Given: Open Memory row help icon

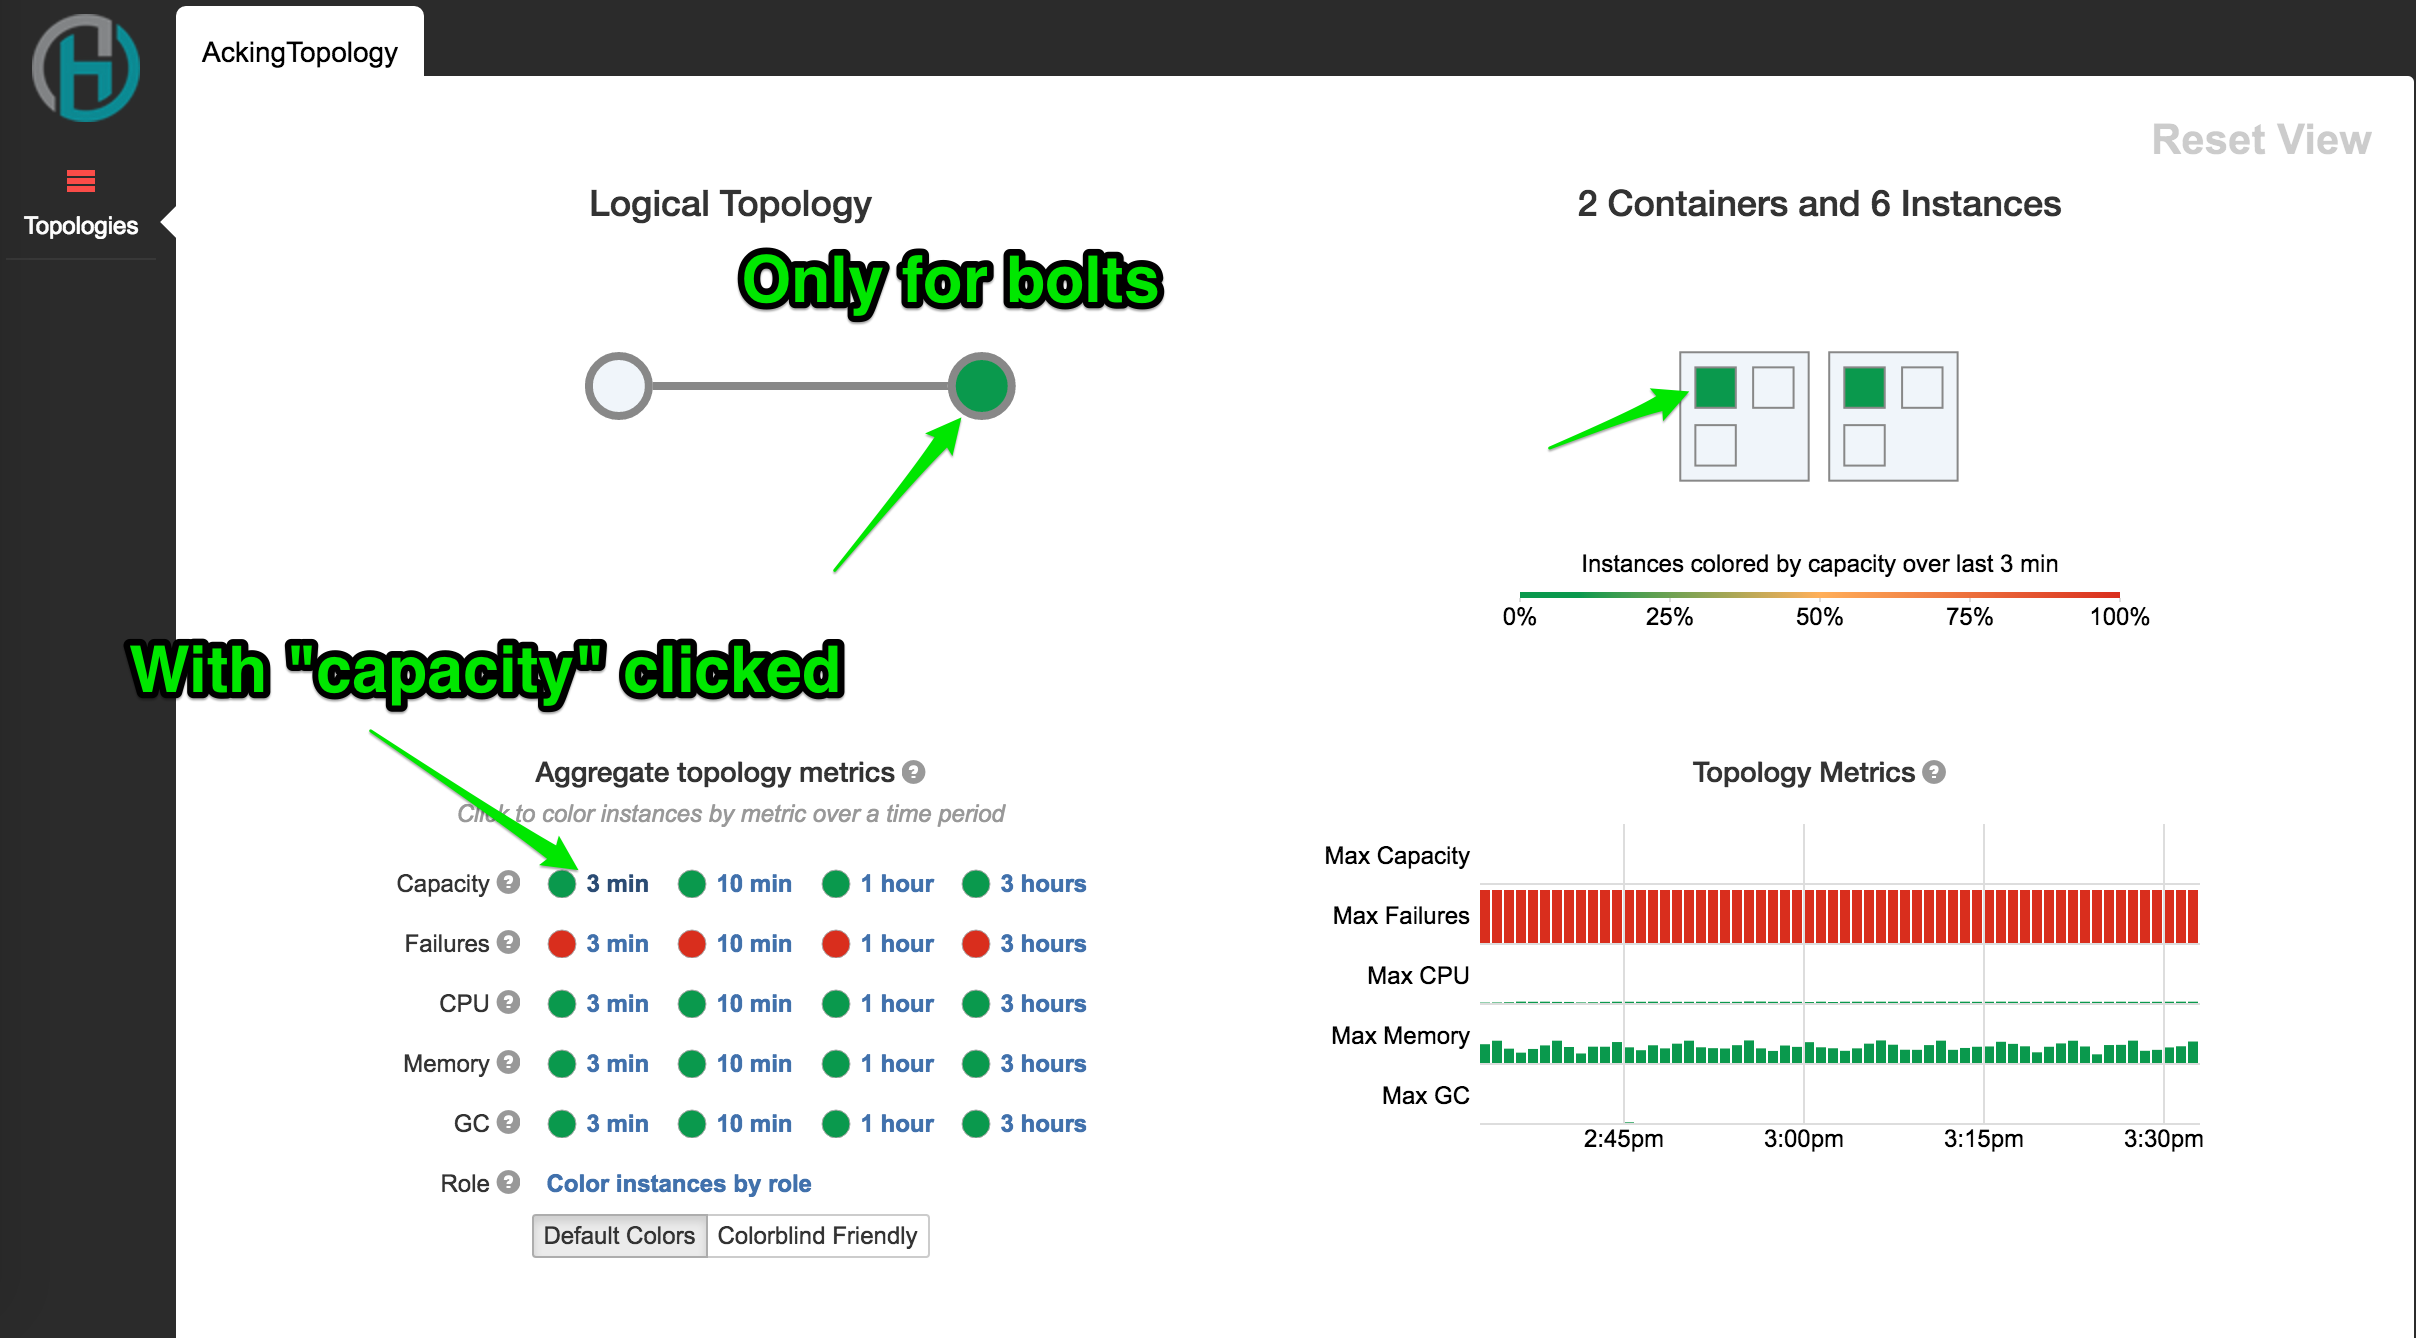Looking at the screenshot, I should click(x=509, y=1062).
